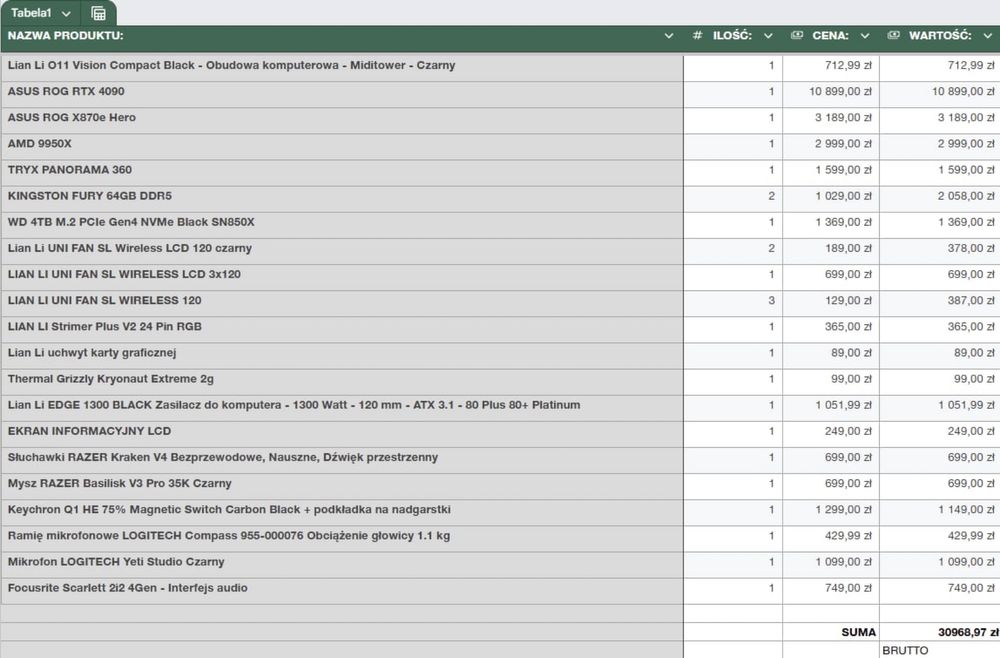Click the 749,00 zł price for Focusrite Scarlett
The width and height of the screenshot is (1000, 658).
[x=831, y=589]
